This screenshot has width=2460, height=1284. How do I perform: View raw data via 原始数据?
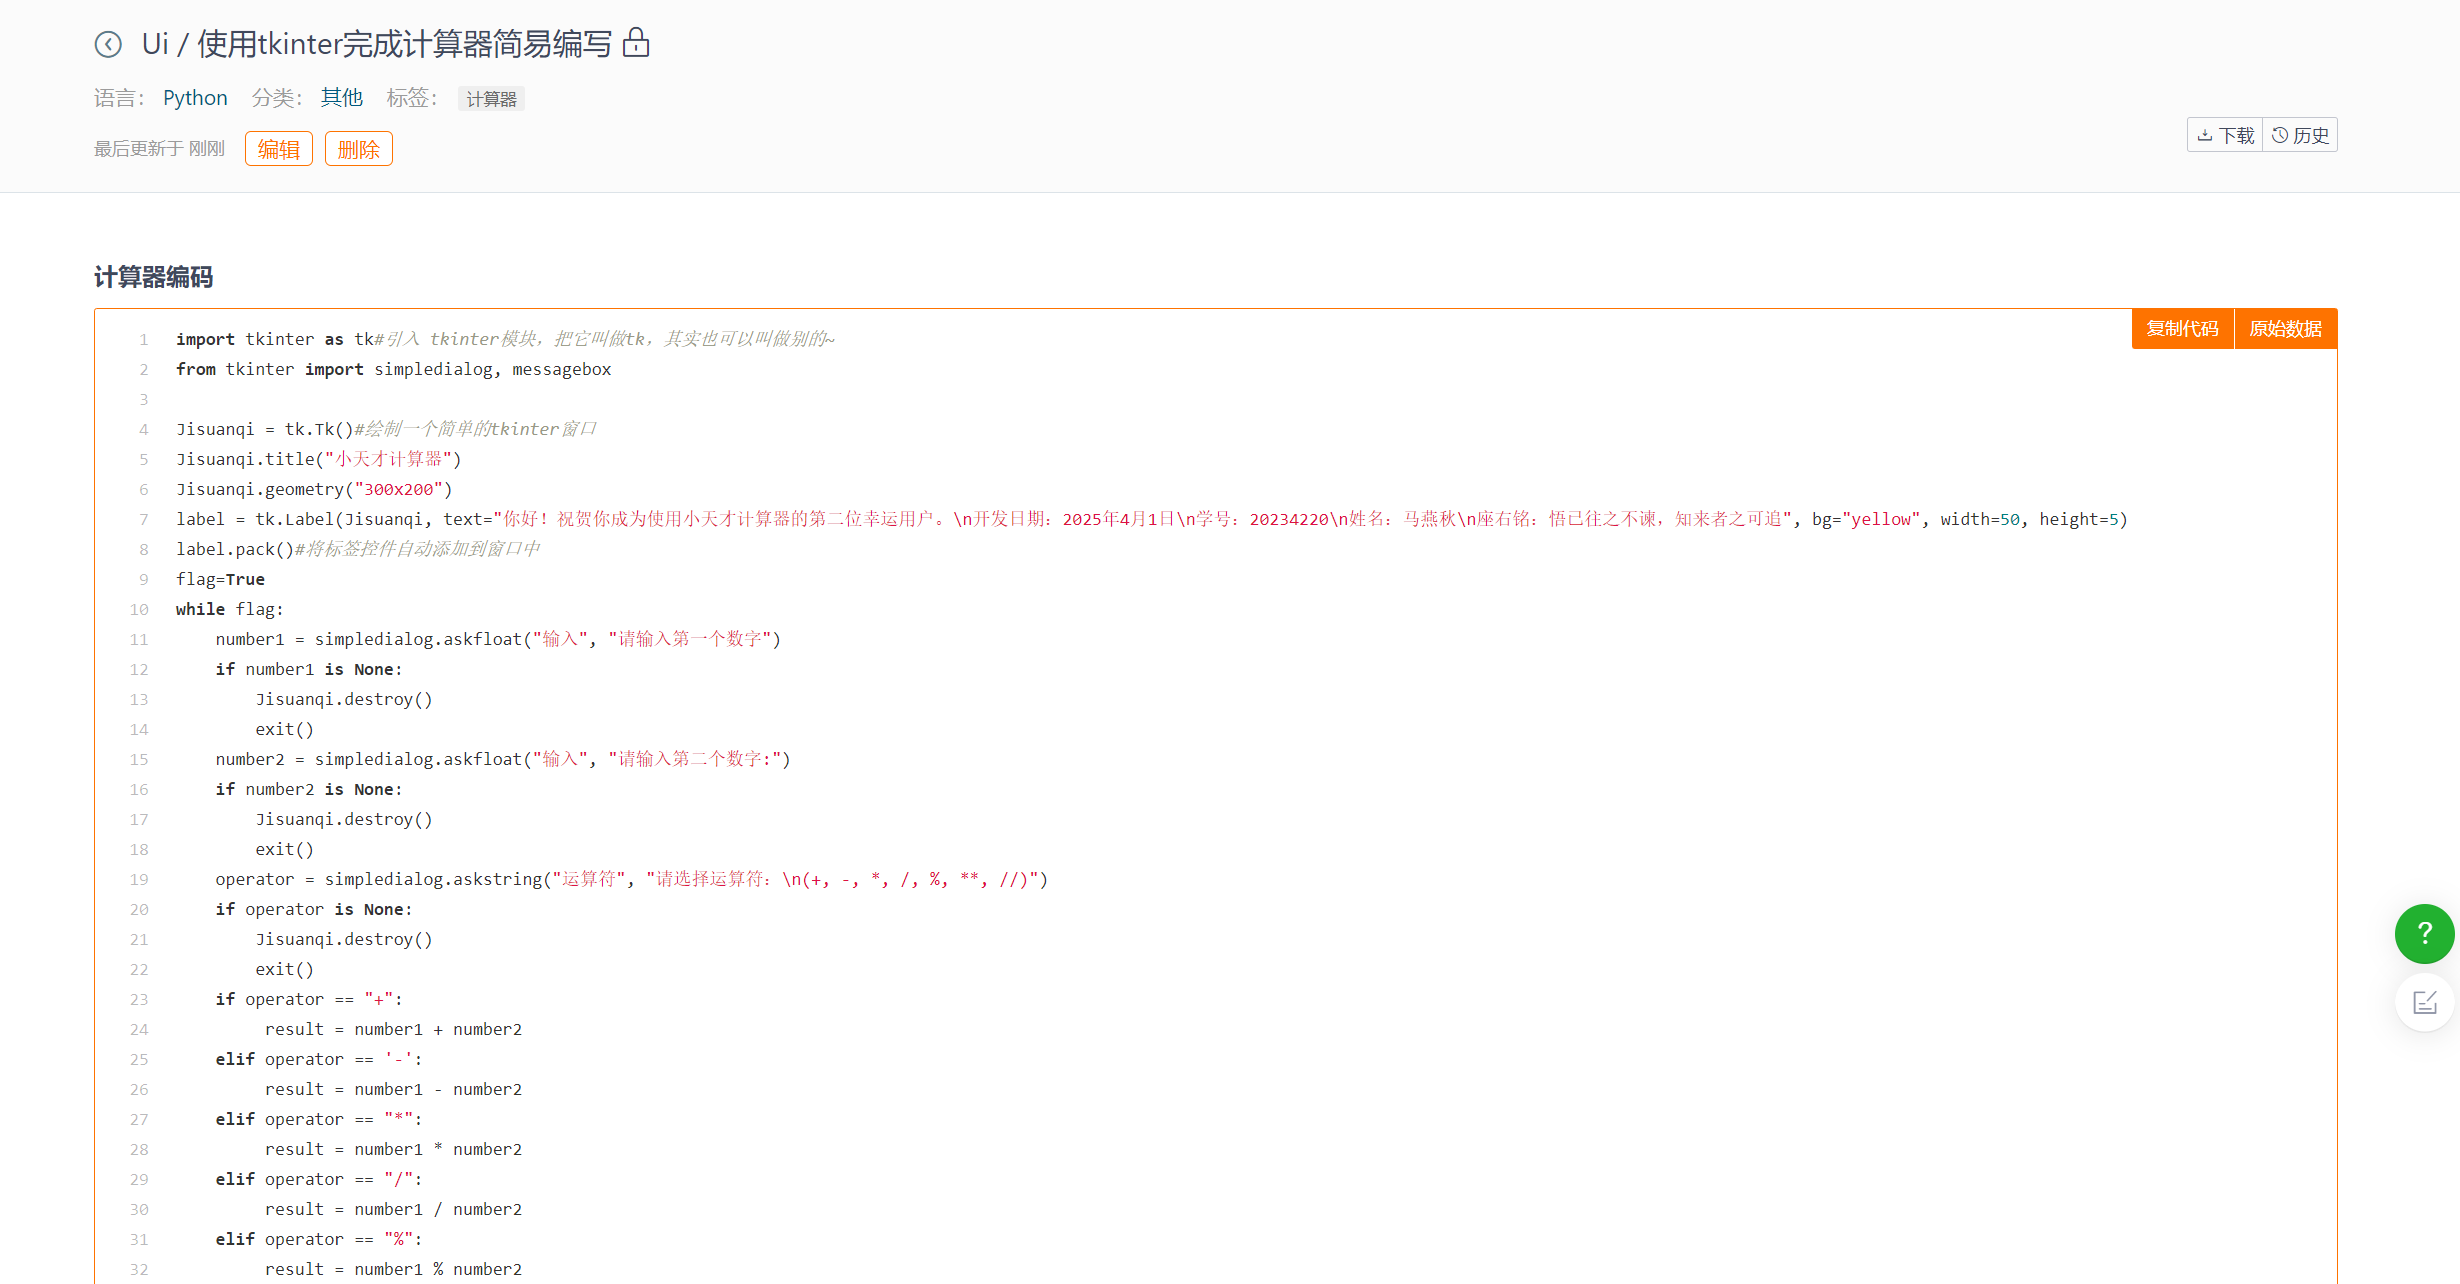pos(2285,329)
